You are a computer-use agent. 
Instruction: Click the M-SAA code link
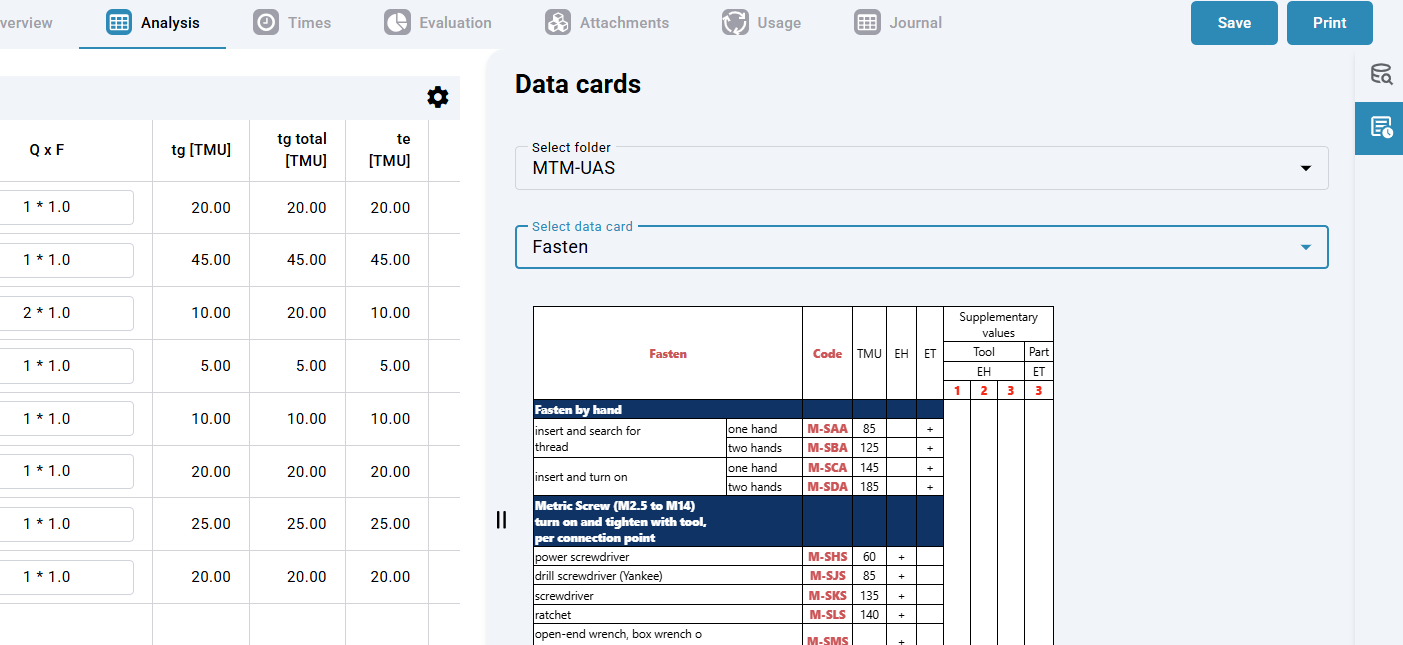tap(827, 429)
